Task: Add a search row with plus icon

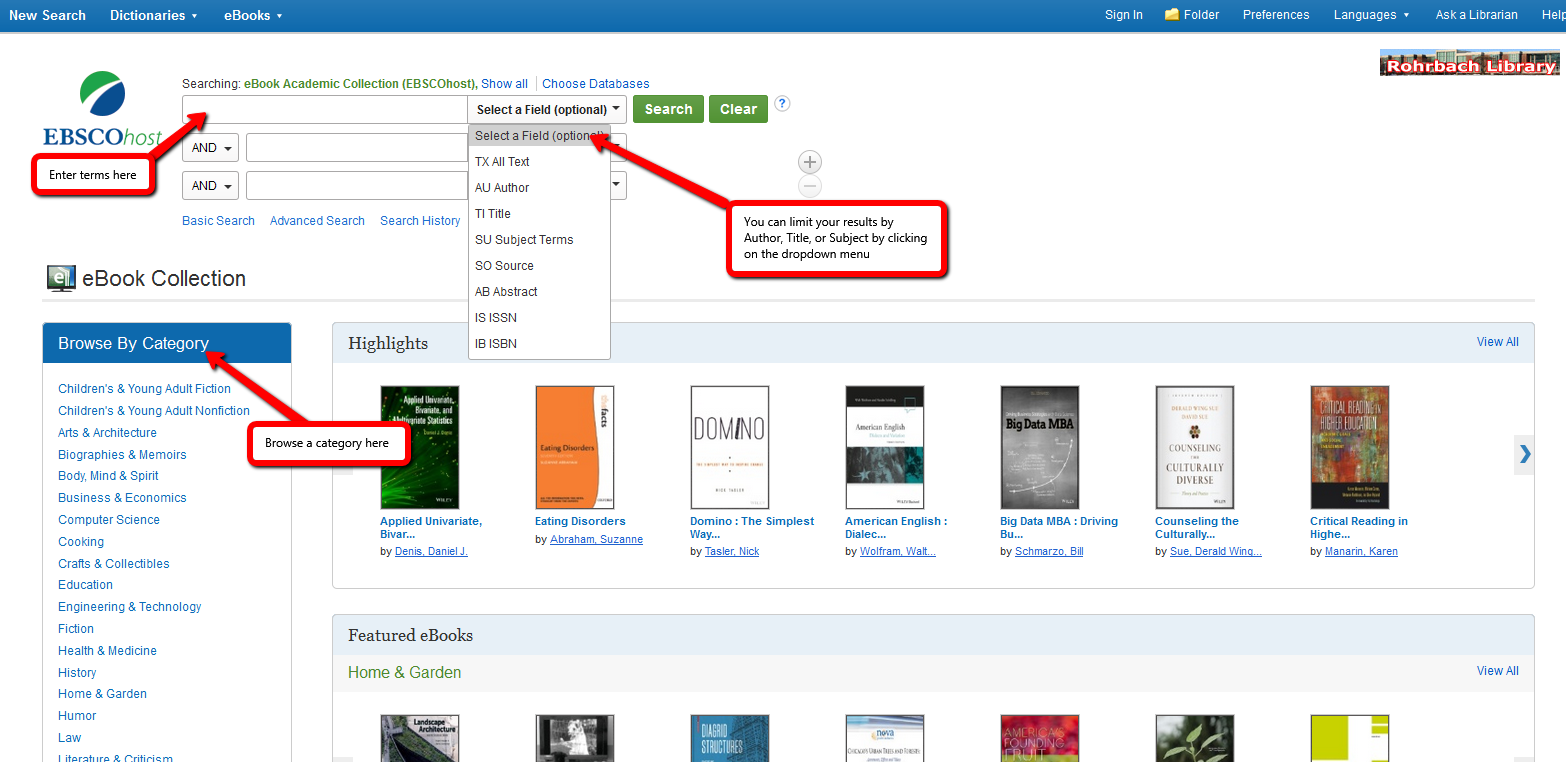Action: coord(810,162)
